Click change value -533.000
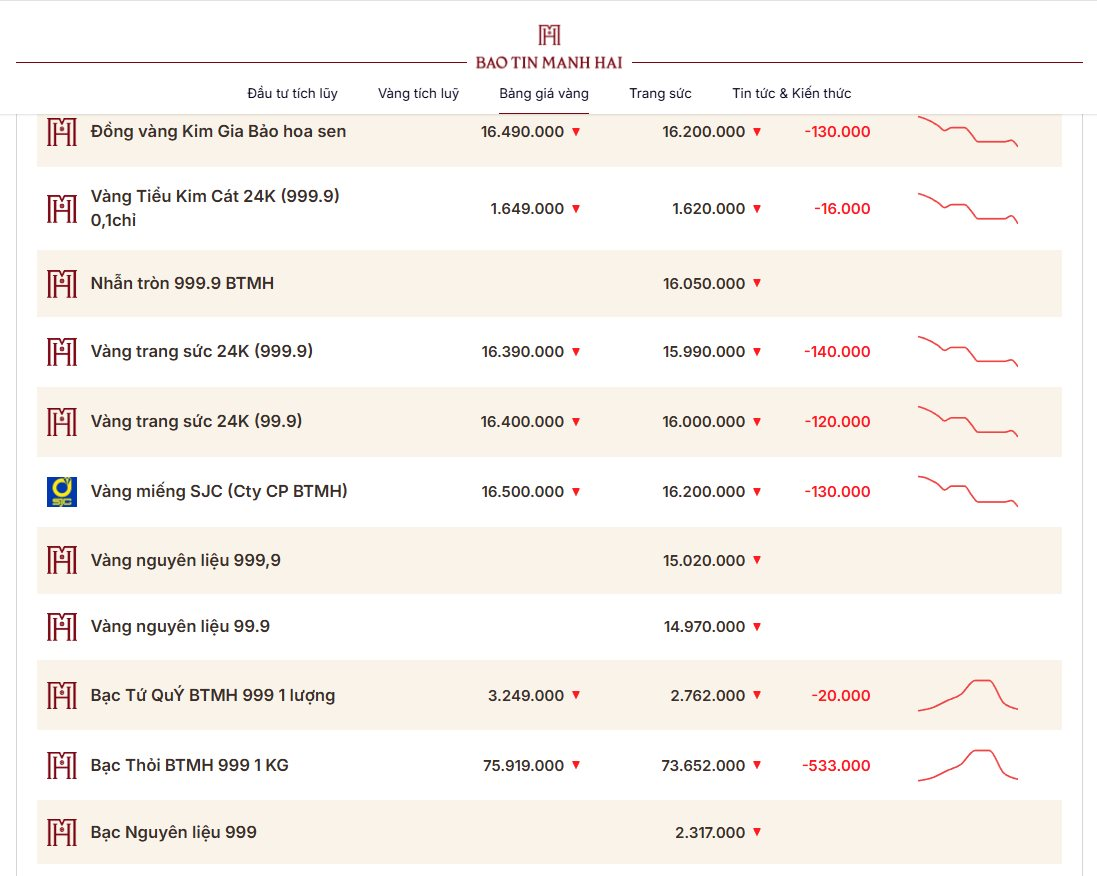1097x876 pixels. pos(836,765)
